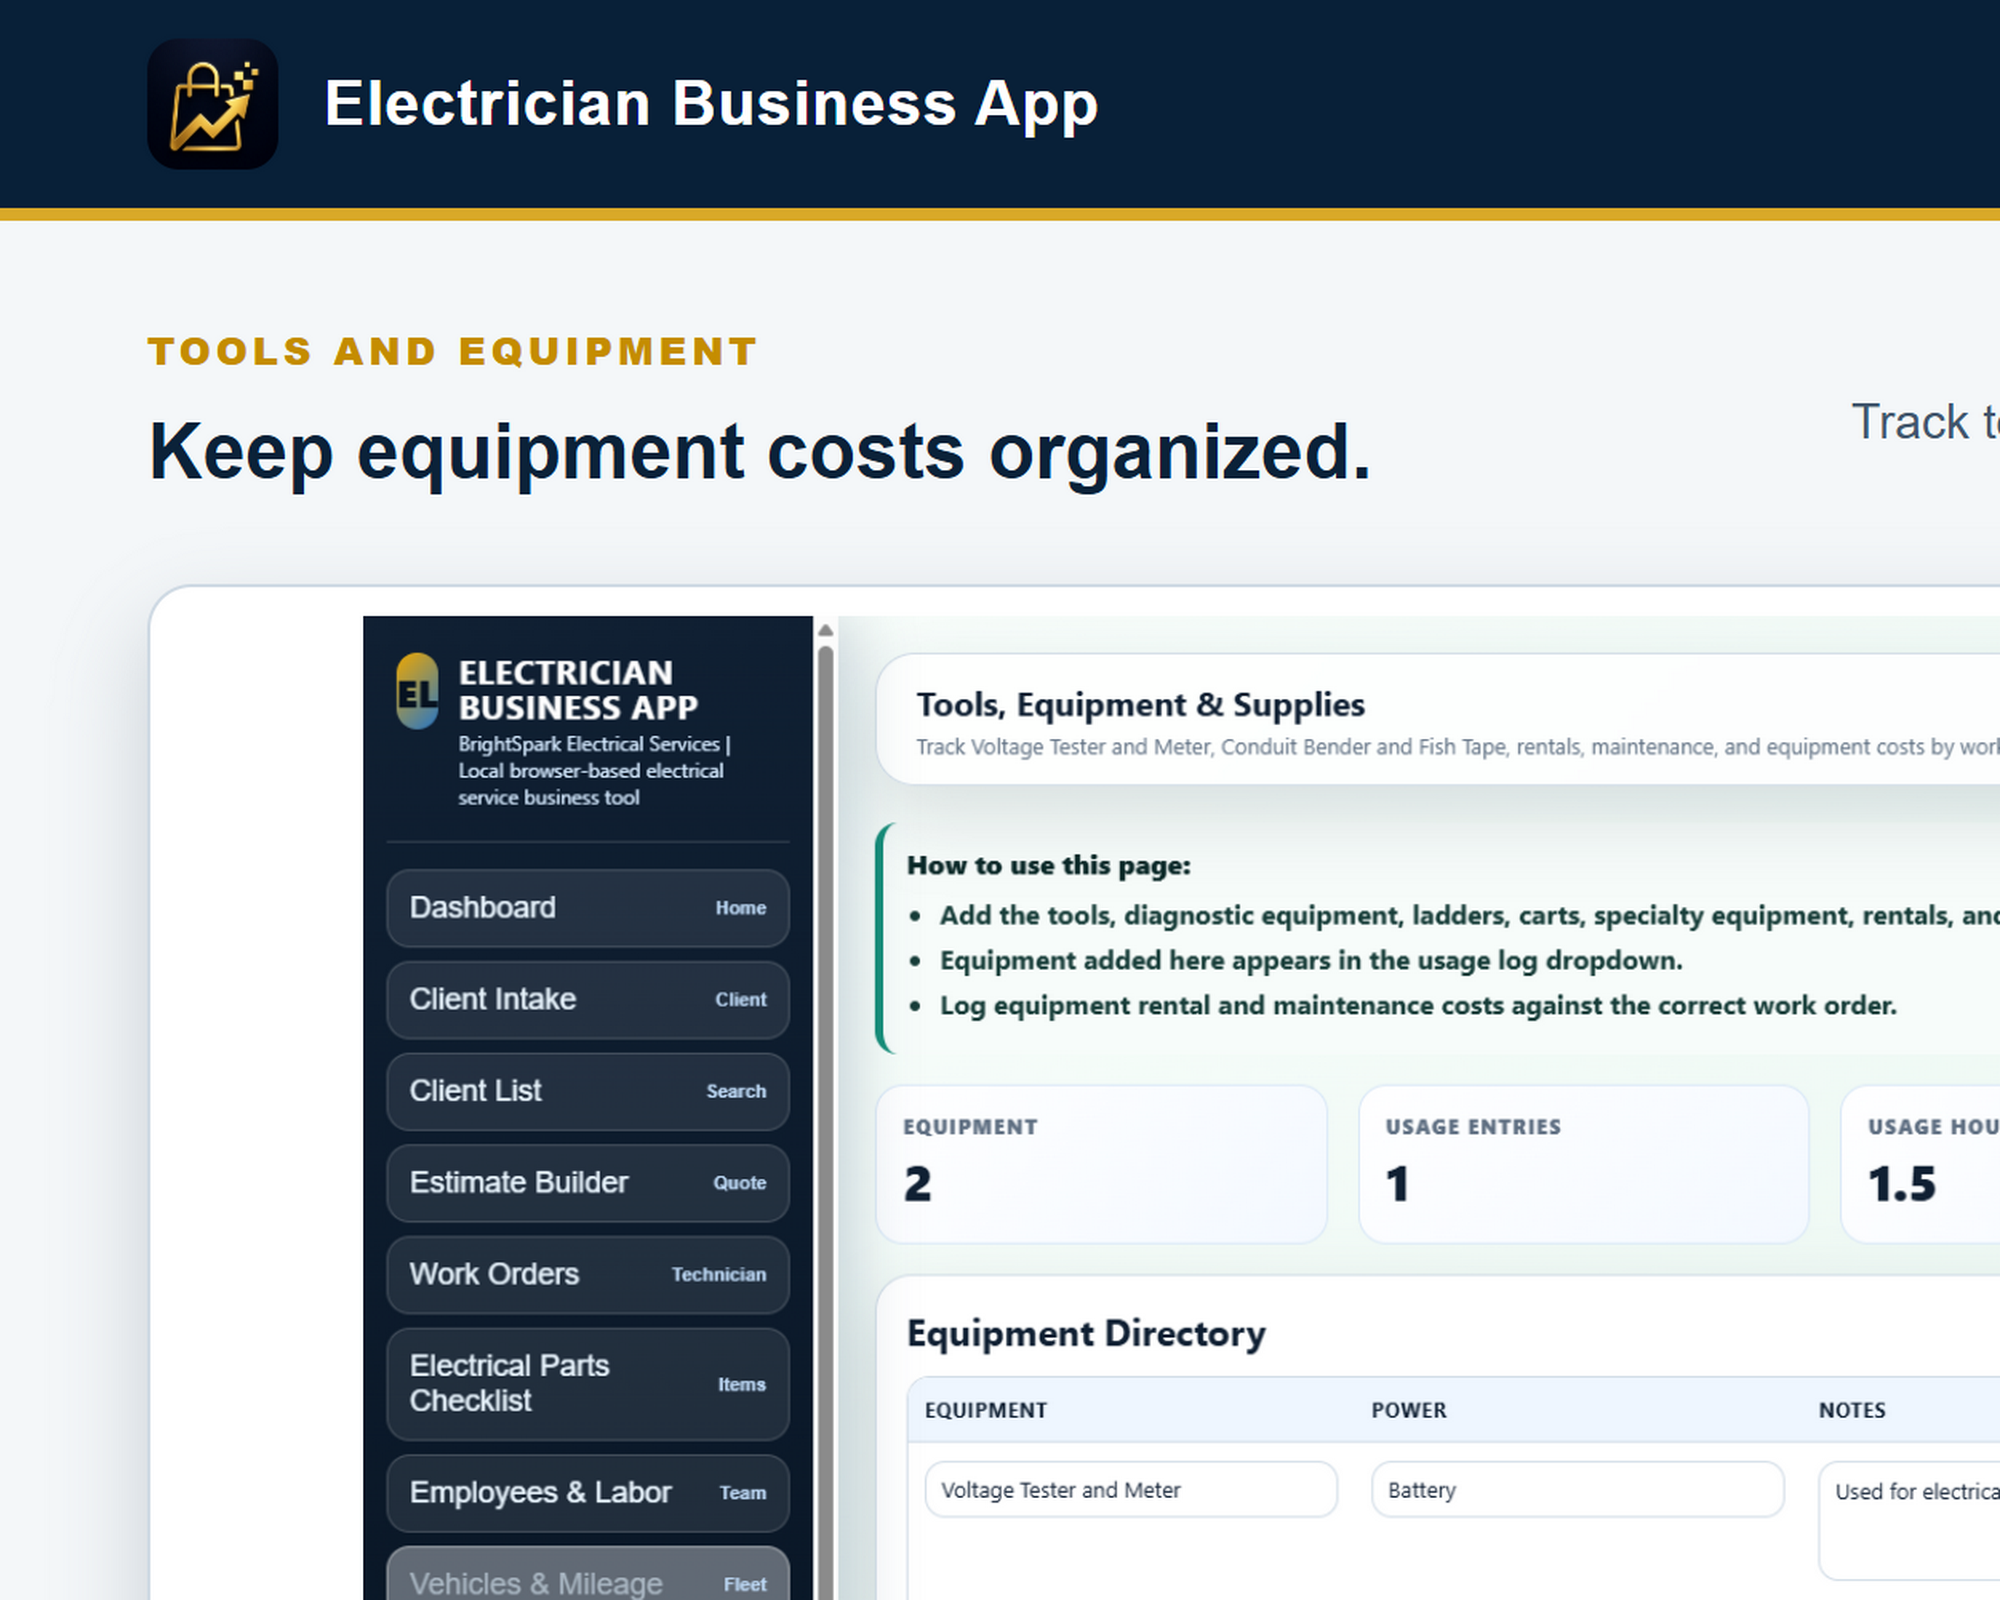Open the Estimate Builder page

[x=588, y=1183]
